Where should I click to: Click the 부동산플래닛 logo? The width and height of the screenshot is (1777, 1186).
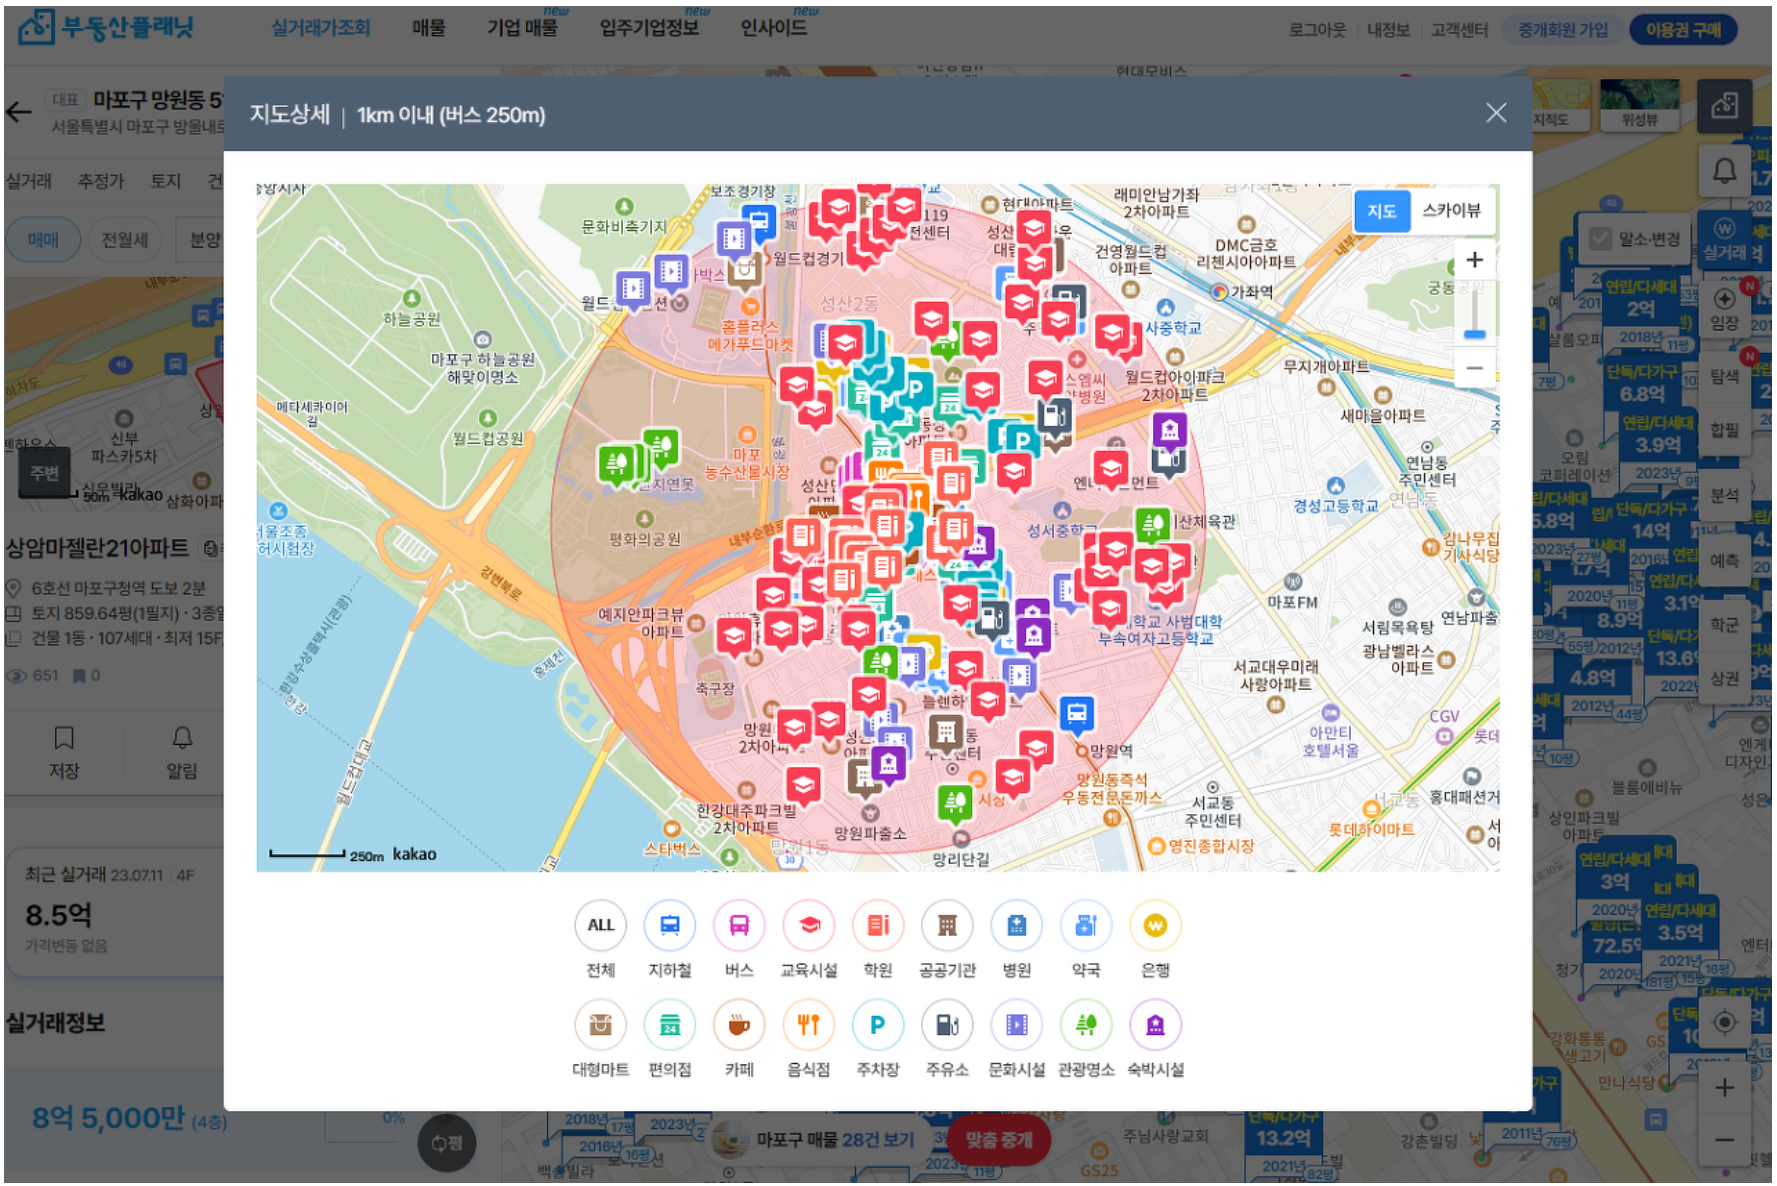tap(107, 27)
